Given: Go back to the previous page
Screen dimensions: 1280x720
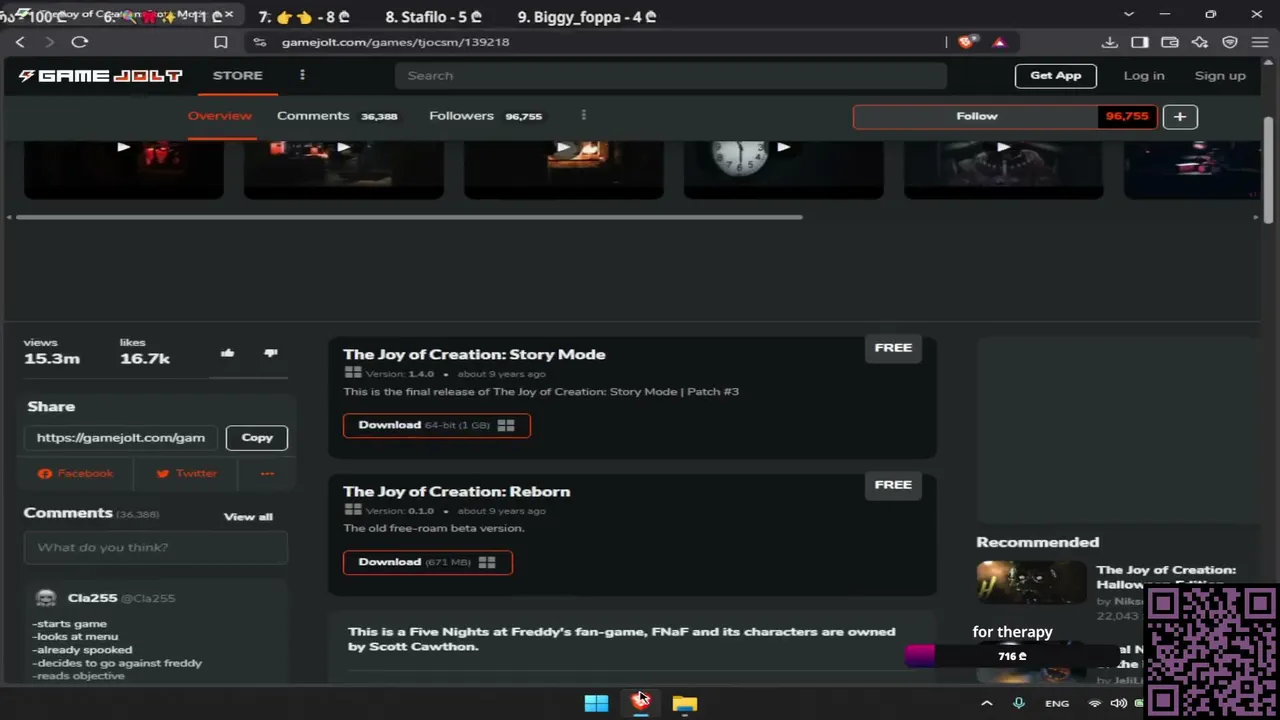Looking at the screenshot, I should (20, 42).
